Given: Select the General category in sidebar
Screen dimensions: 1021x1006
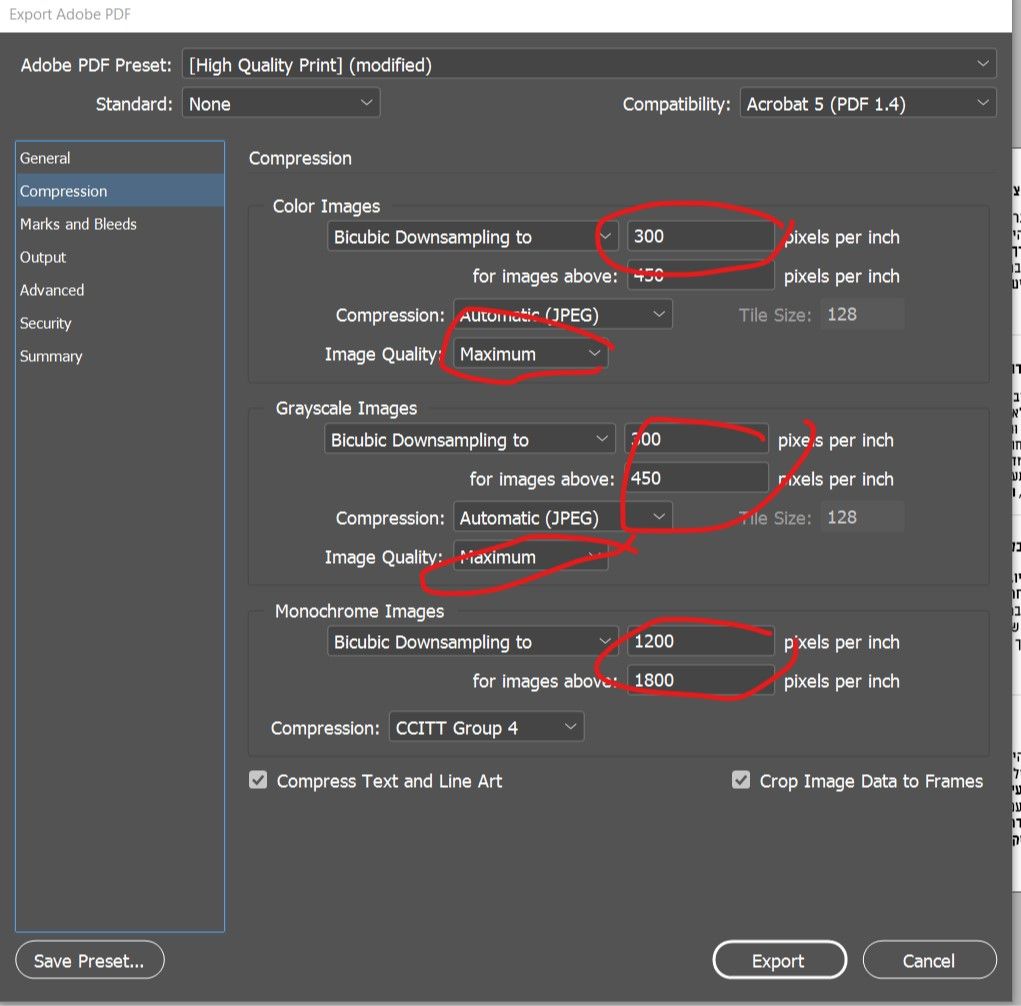Looking at the screenshot, I should tap(46, 158).
